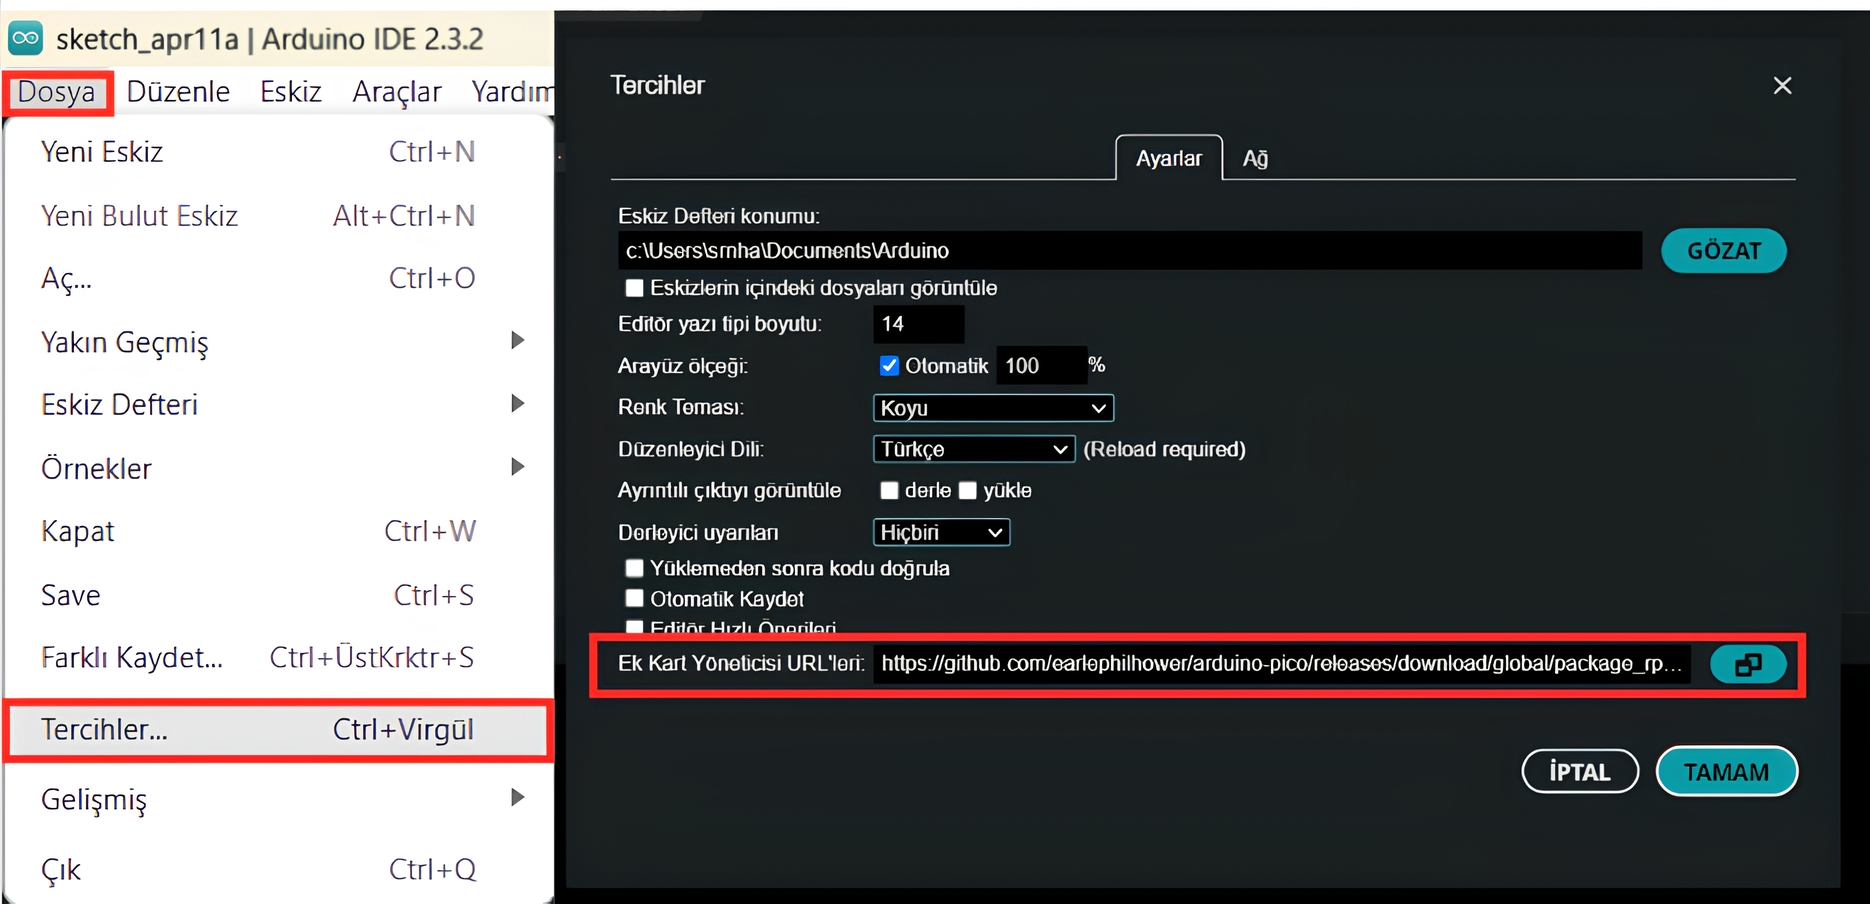Open the Derleyici uyarıları dropdown

point(941,532)
